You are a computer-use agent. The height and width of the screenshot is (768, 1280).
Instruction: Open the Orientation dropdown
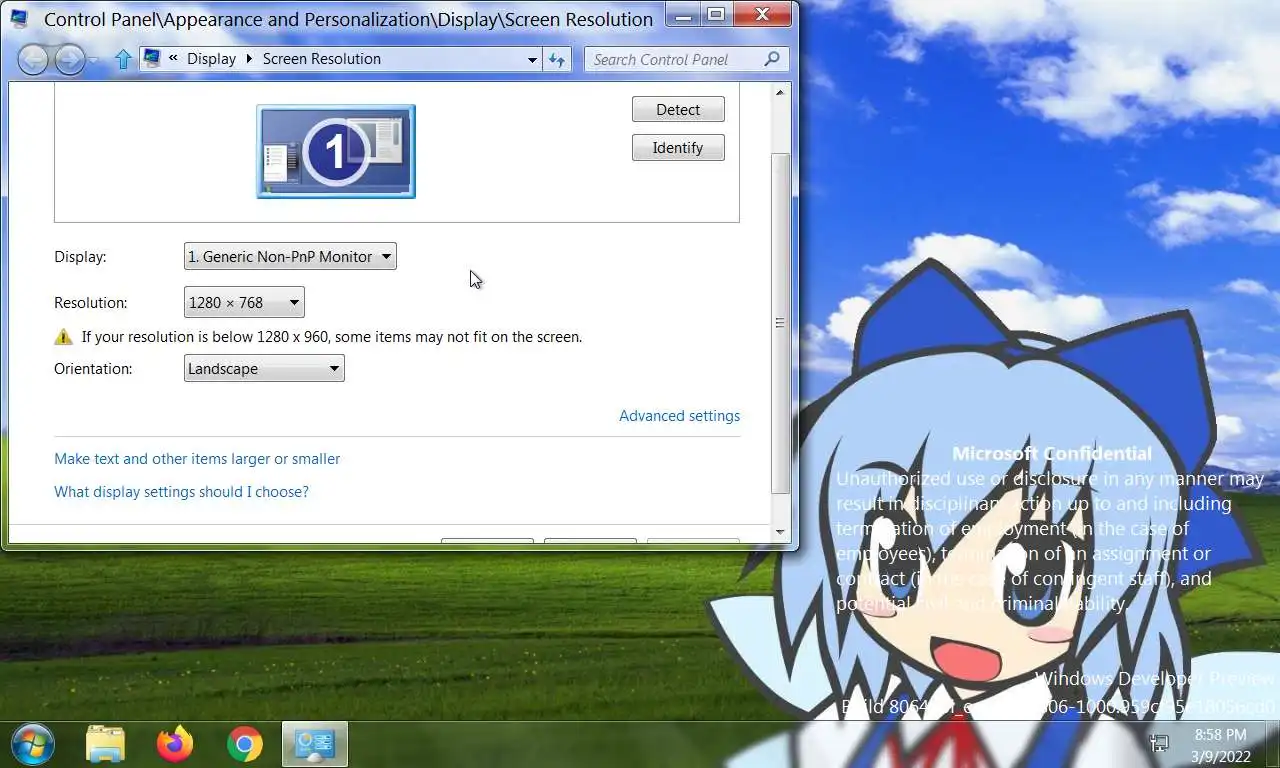pyautogui.click(x=264, y=369)
